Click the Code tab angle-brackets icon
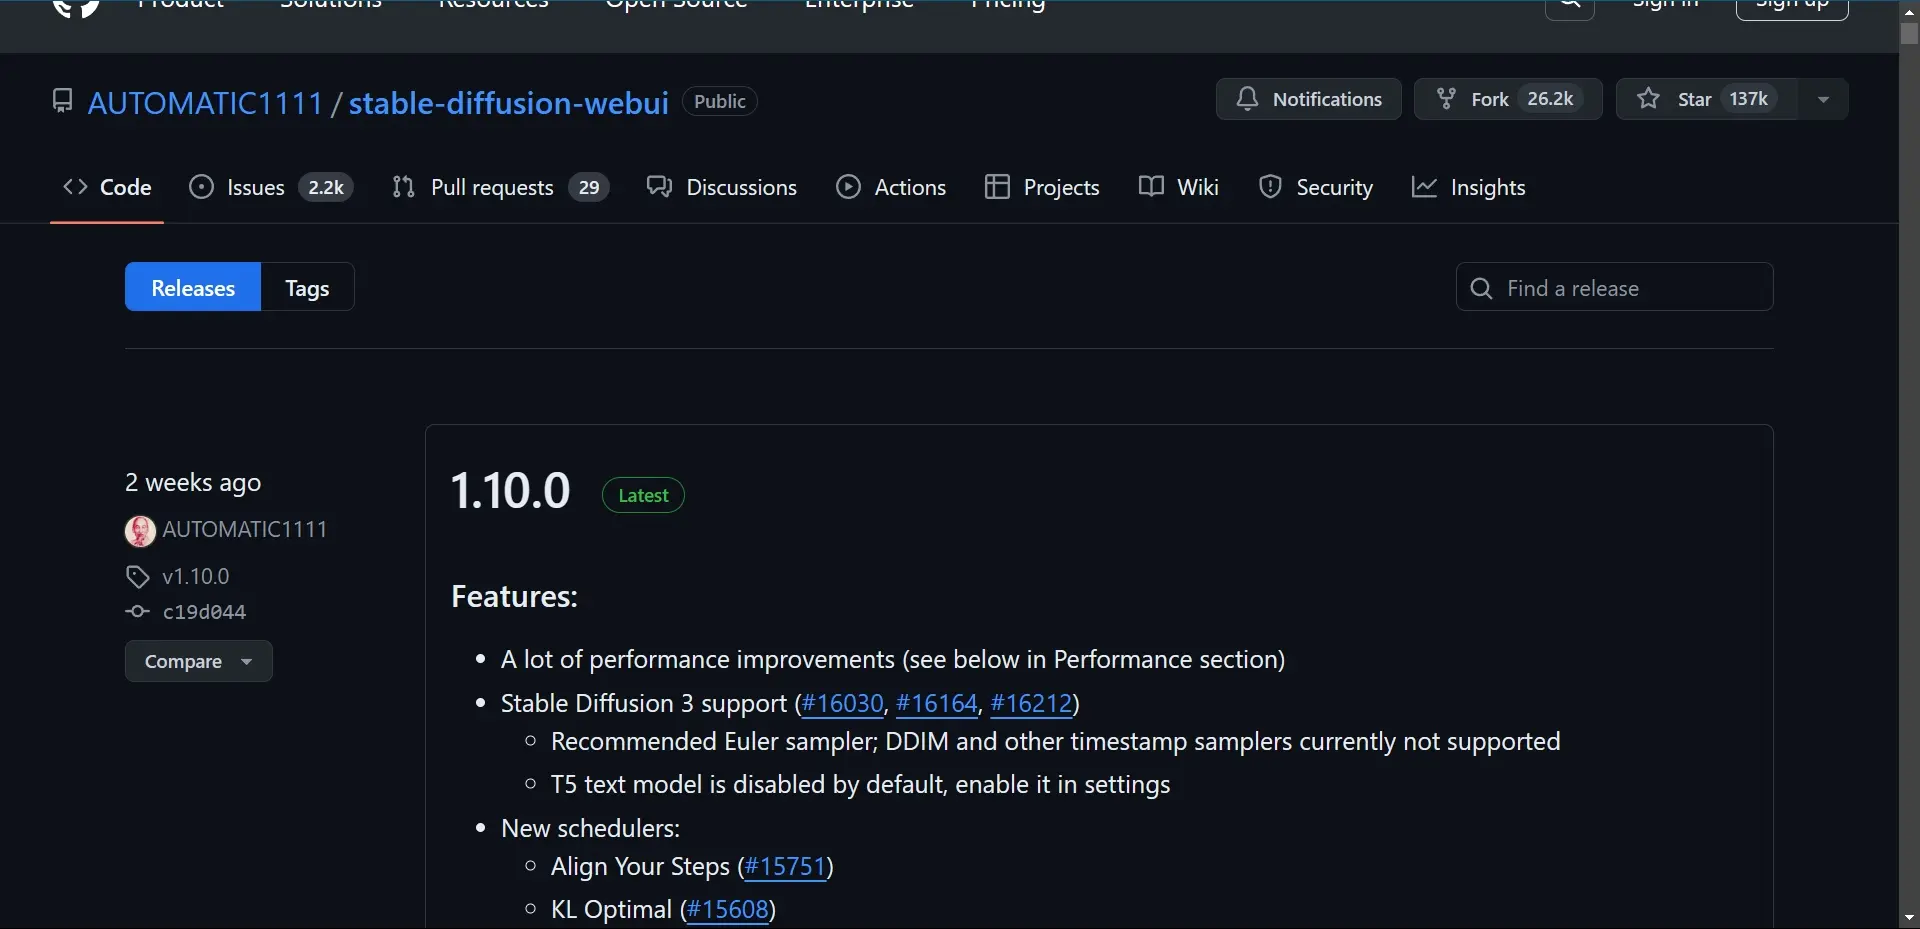Screen dimensions: 1920x929 coord(75,187)
